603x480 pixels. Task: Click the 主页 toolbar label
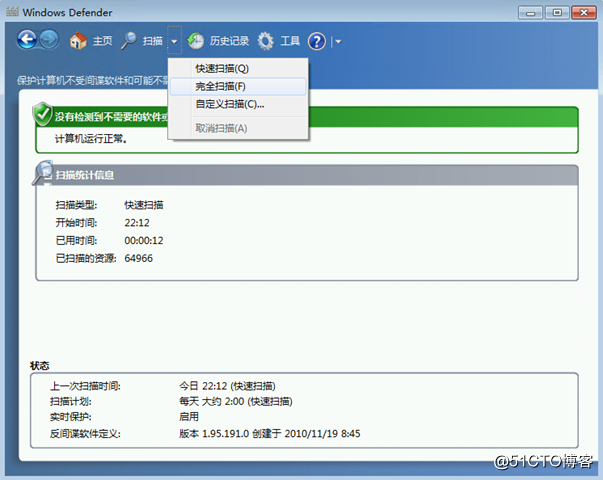pyautogui.click(x=102, y=41)
